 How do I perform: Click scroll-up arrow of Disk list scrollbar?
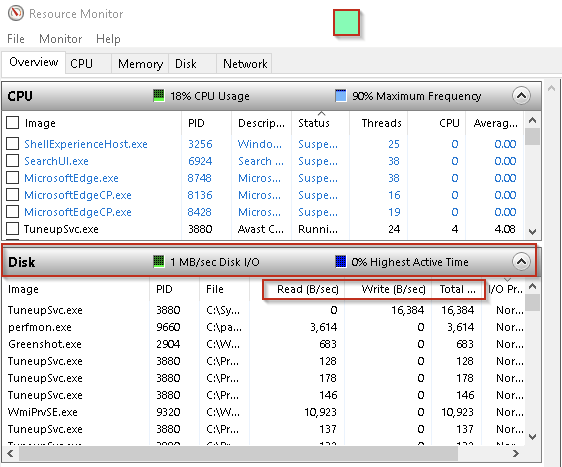pyautogui.click(x=533, y=286)
